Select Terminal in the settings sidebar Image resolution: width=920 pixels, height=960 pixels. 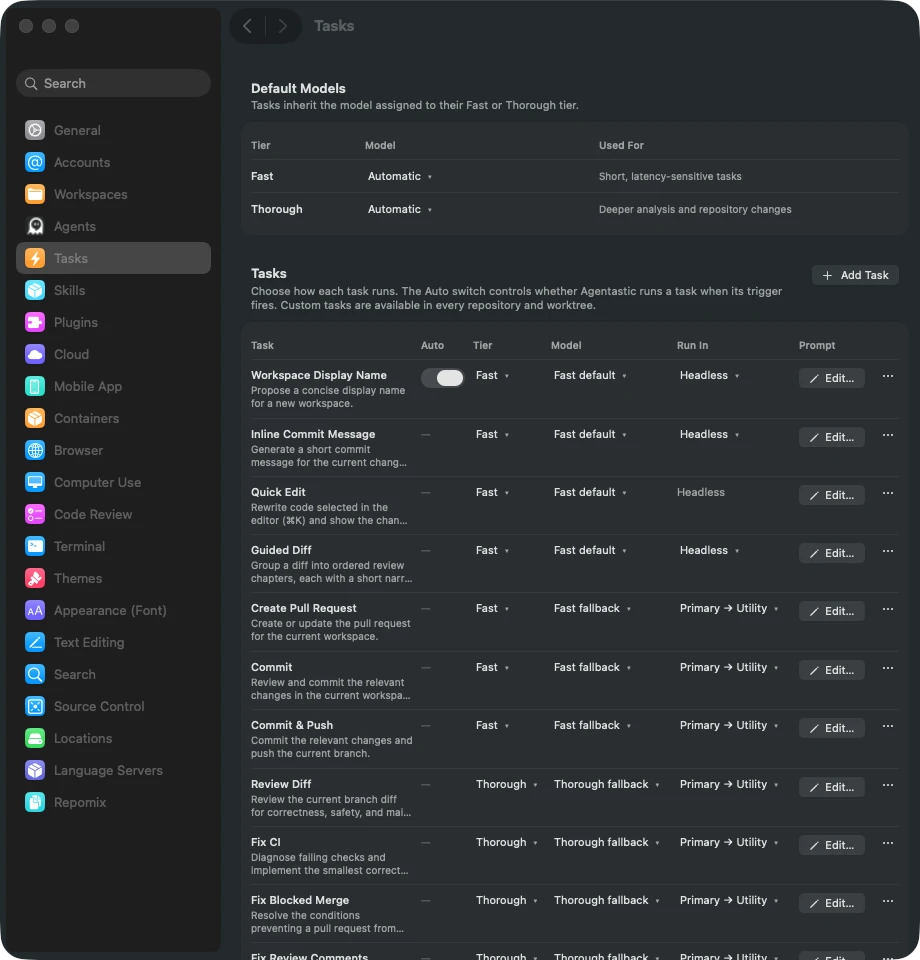point(113,546)
